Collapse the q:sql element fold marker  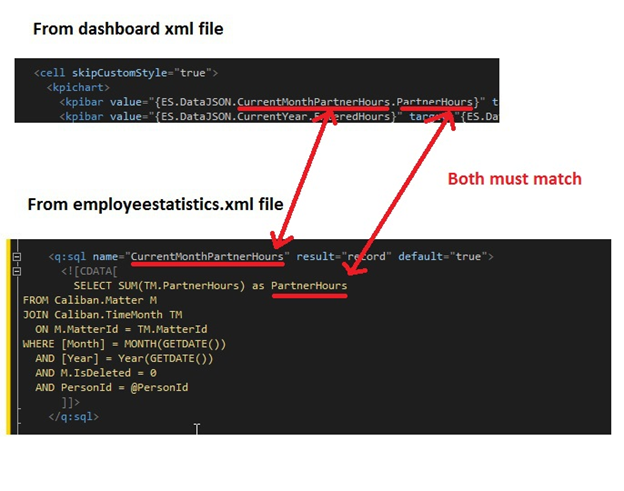(14, 257)
